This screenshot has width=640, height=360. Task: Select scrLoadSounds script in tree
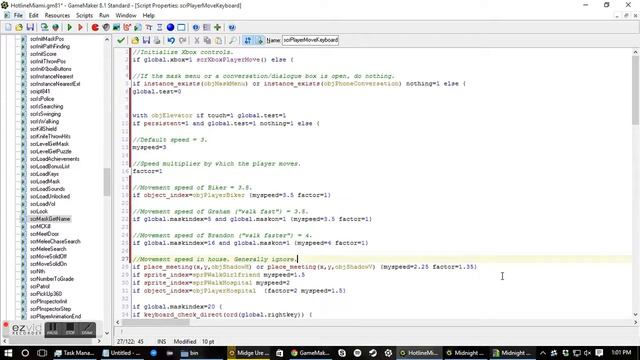click(x=47, y=189)
